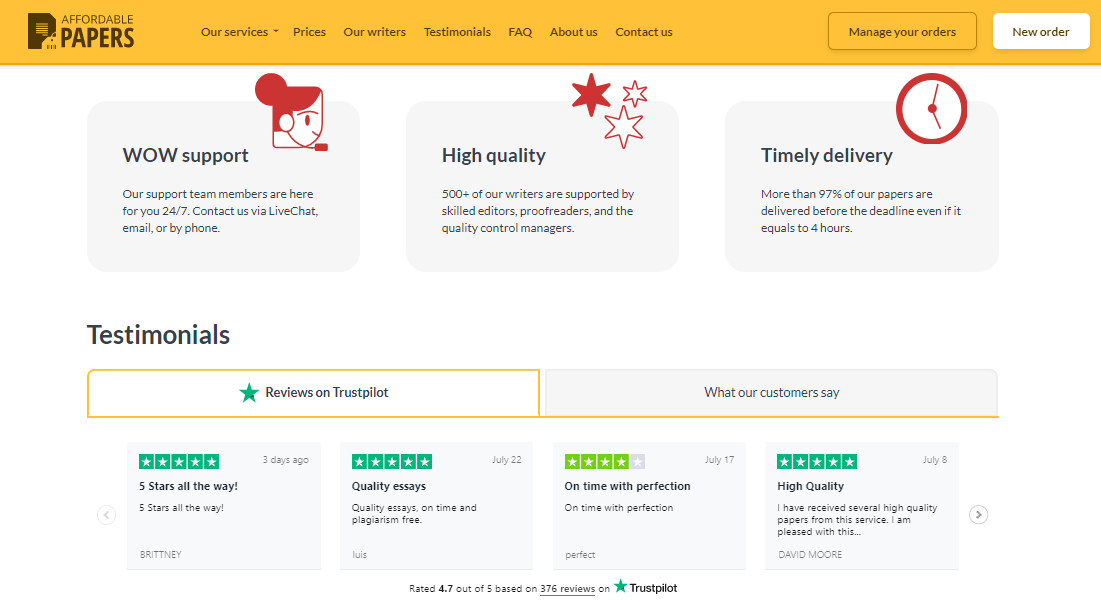Click the support agent headset illustration
The image size is (1101, 606).
pos(295,112)
